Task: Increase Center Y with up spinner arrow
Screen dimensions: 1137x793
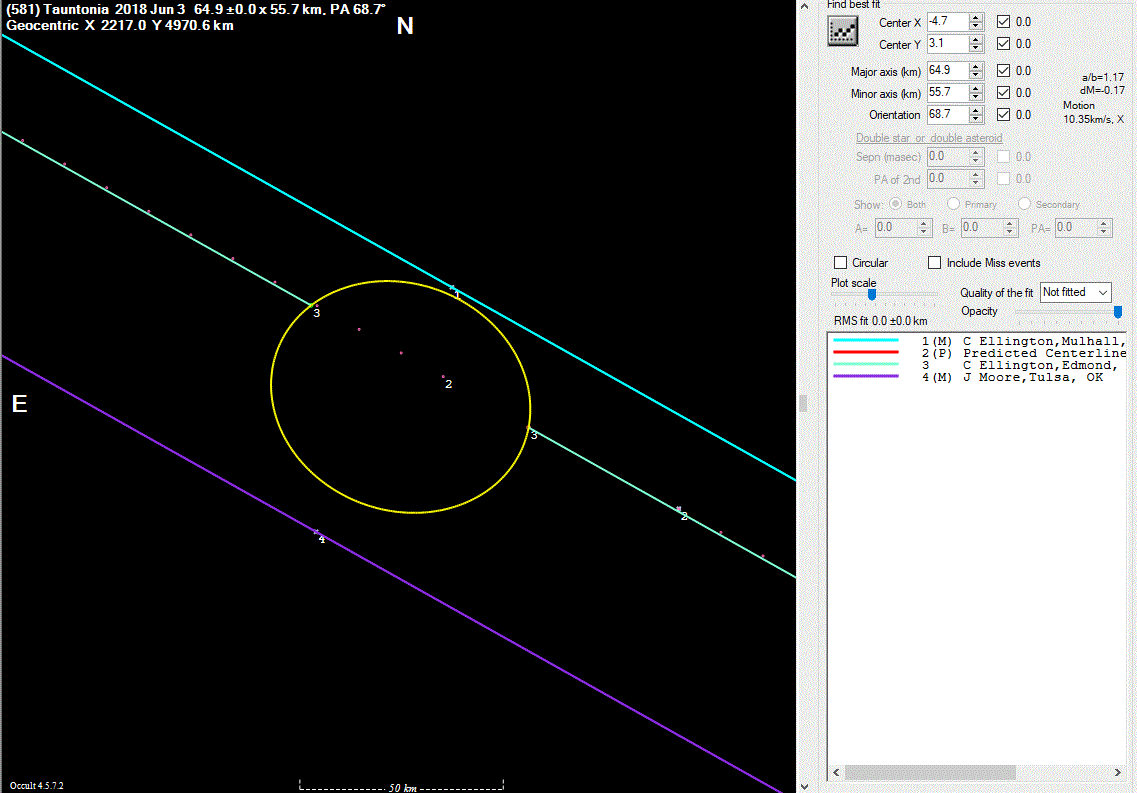Action: pos(976,39)
